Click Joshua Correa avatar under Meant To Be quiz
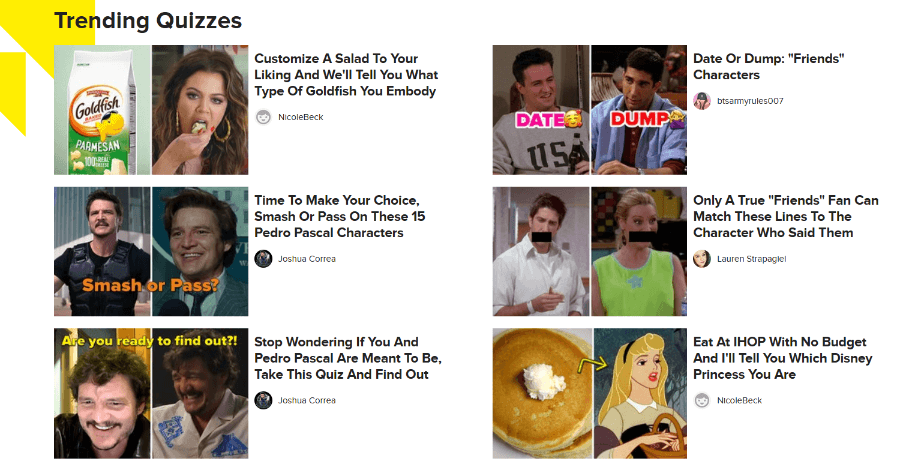Viewport: 900px width, 464px height. pos(263,400)
